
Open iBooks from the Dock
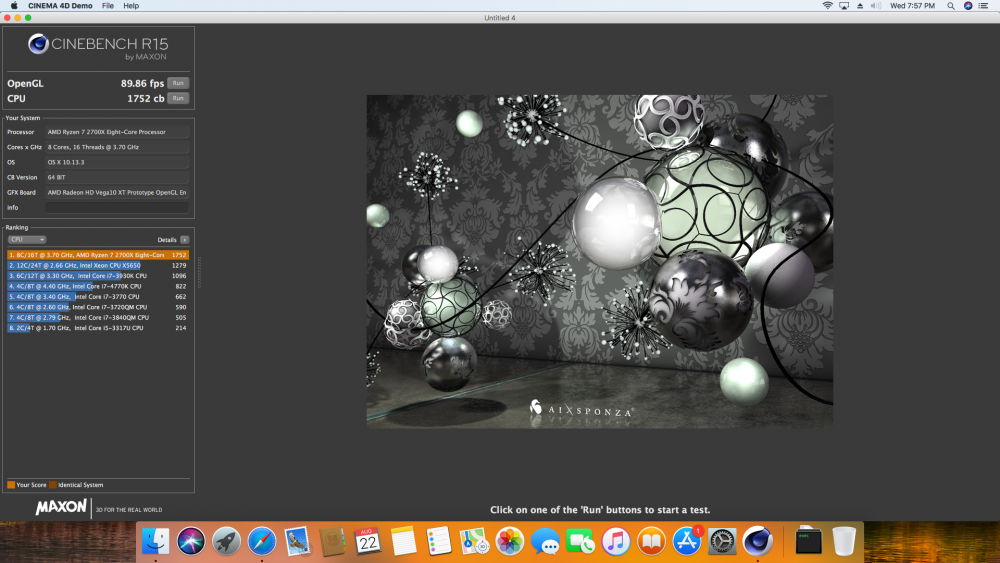[x=651, y=541]
